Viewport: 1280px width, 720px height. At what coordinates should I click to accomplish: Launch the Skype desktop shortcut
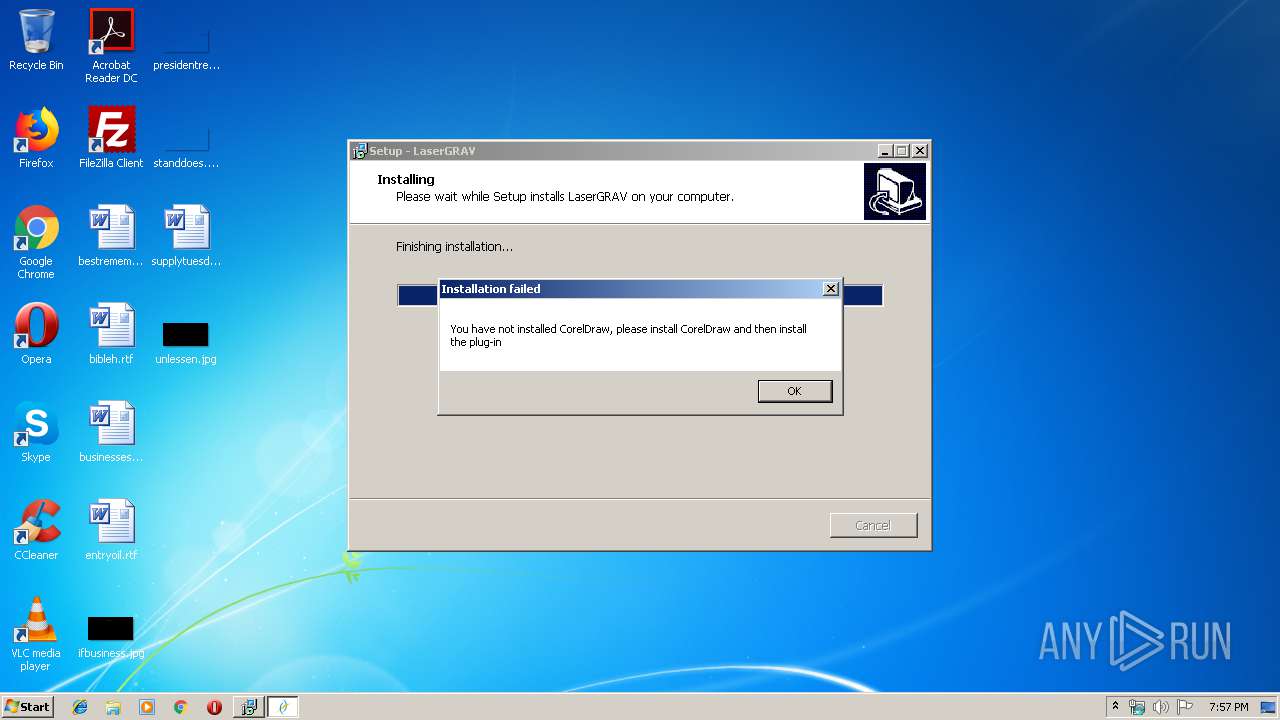36,433
